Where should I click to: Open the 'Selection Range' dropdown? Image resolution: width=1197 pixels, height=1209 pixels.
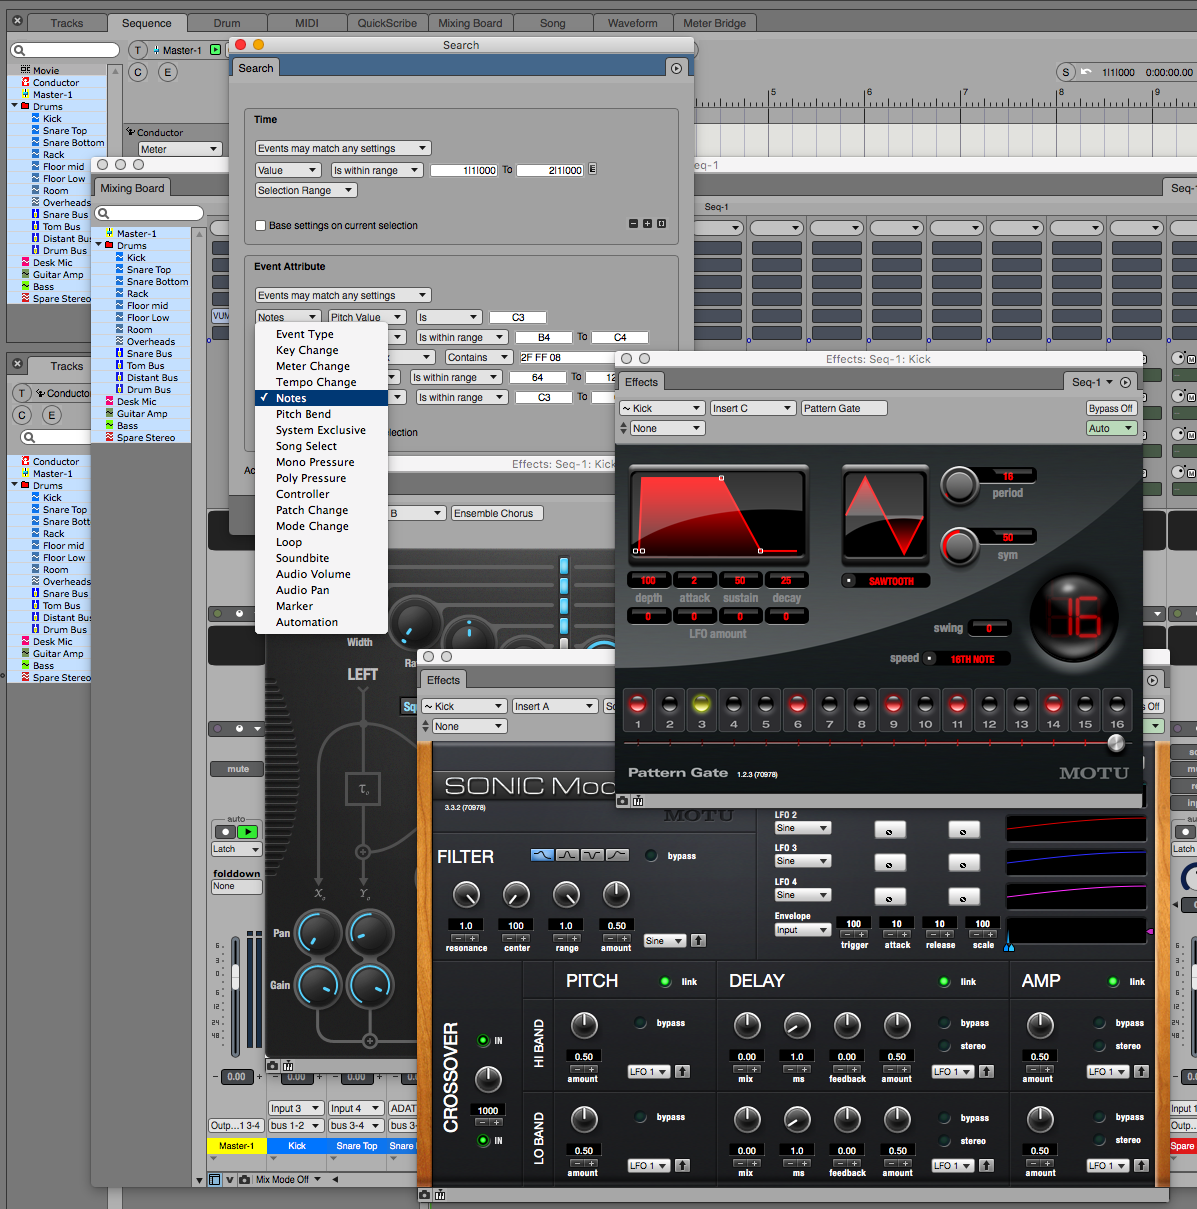coord(305,190)
